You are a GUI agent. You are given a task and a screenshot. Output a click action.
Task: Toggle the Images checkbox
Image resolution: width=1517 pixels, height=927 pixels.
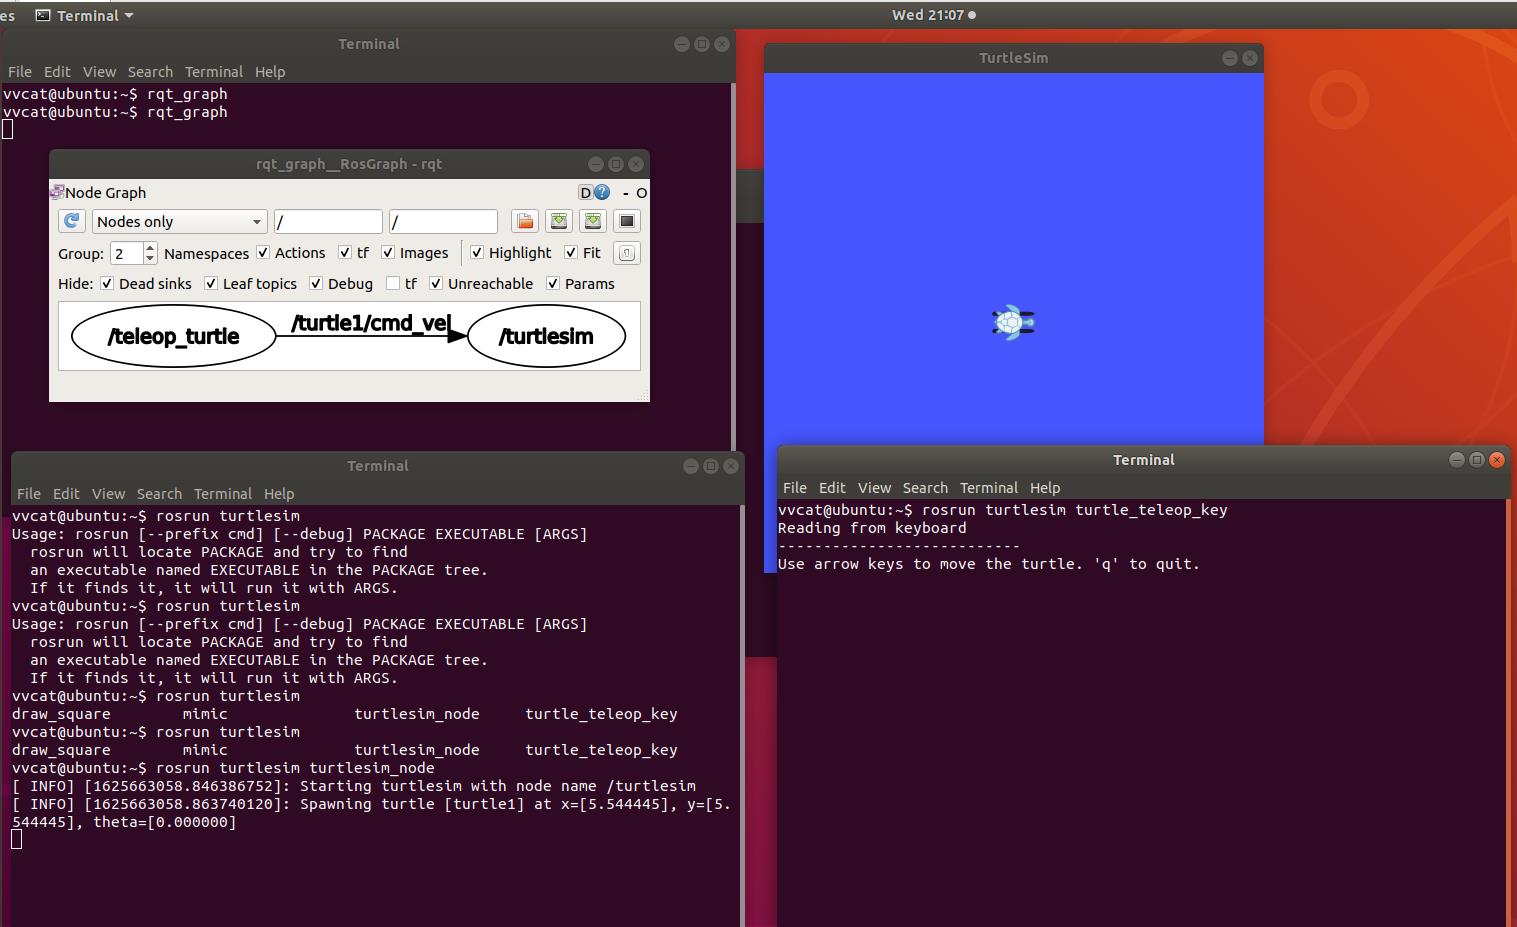[388, 253]
